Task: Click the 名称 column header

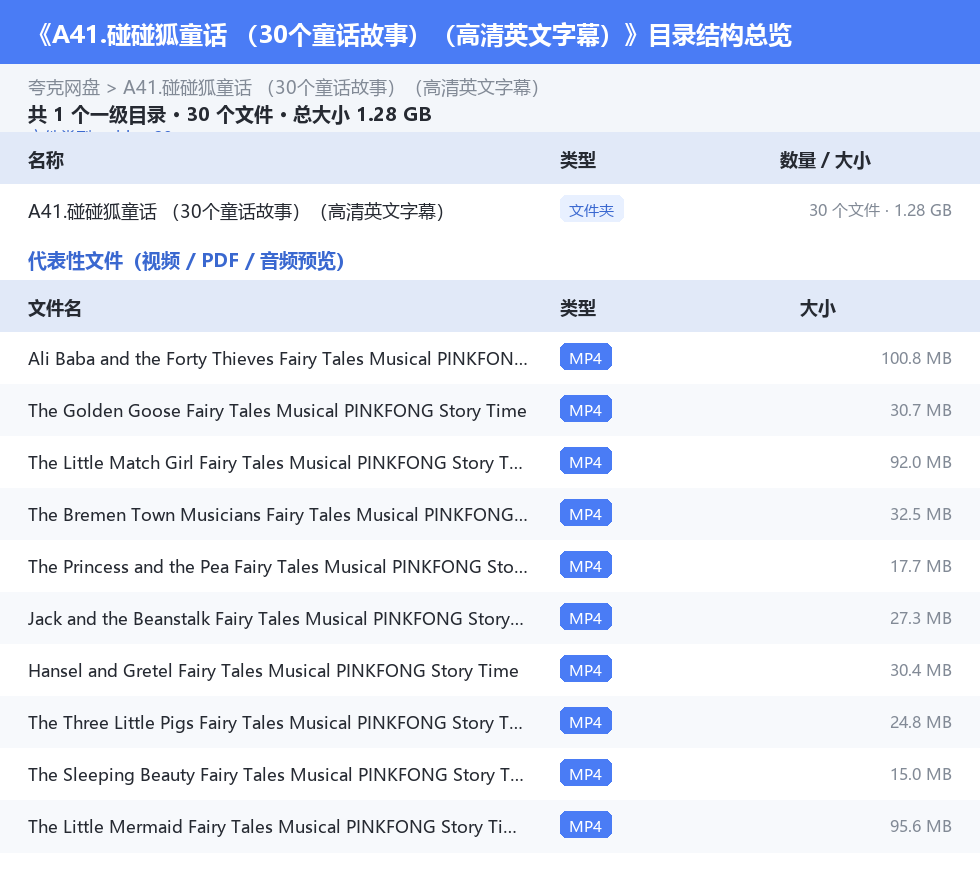Action: tap(46, 160)
